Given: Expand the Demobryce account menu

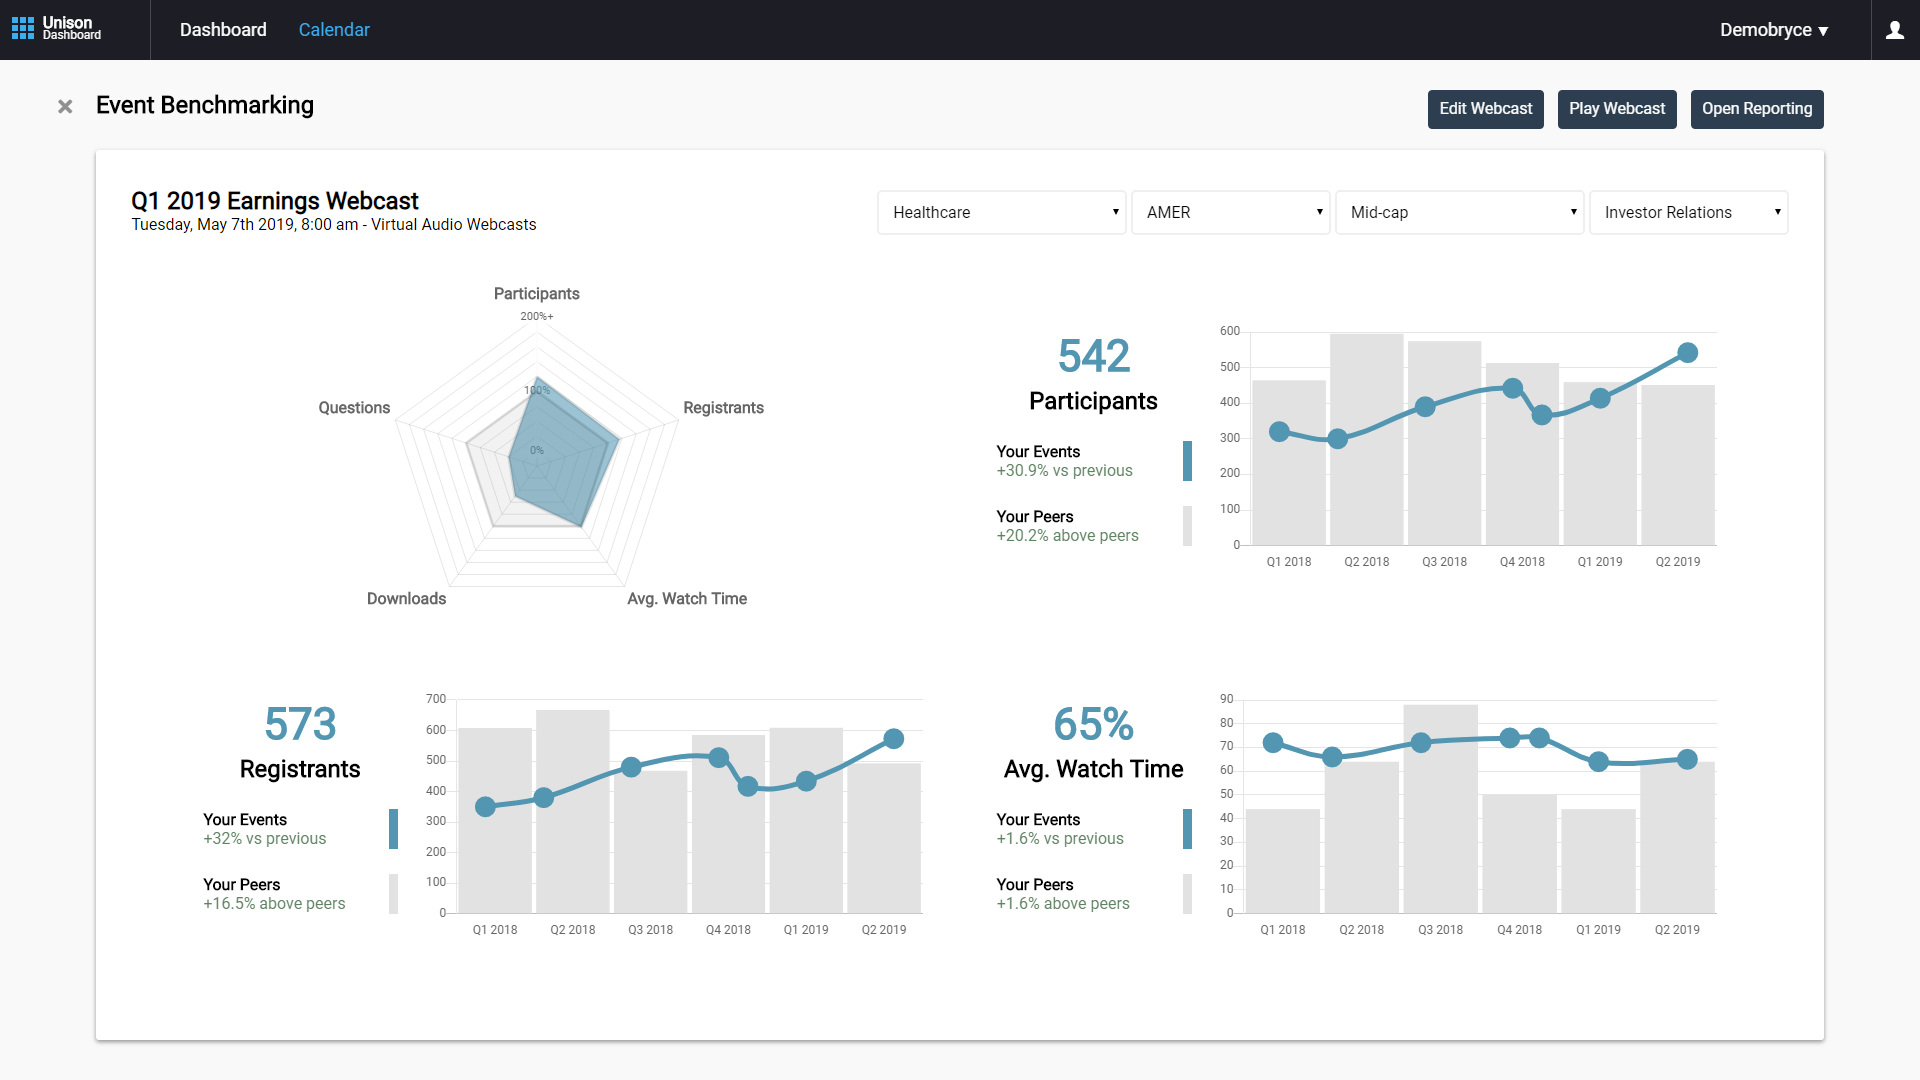Looking at the screenshot, I should [1773, 30].
